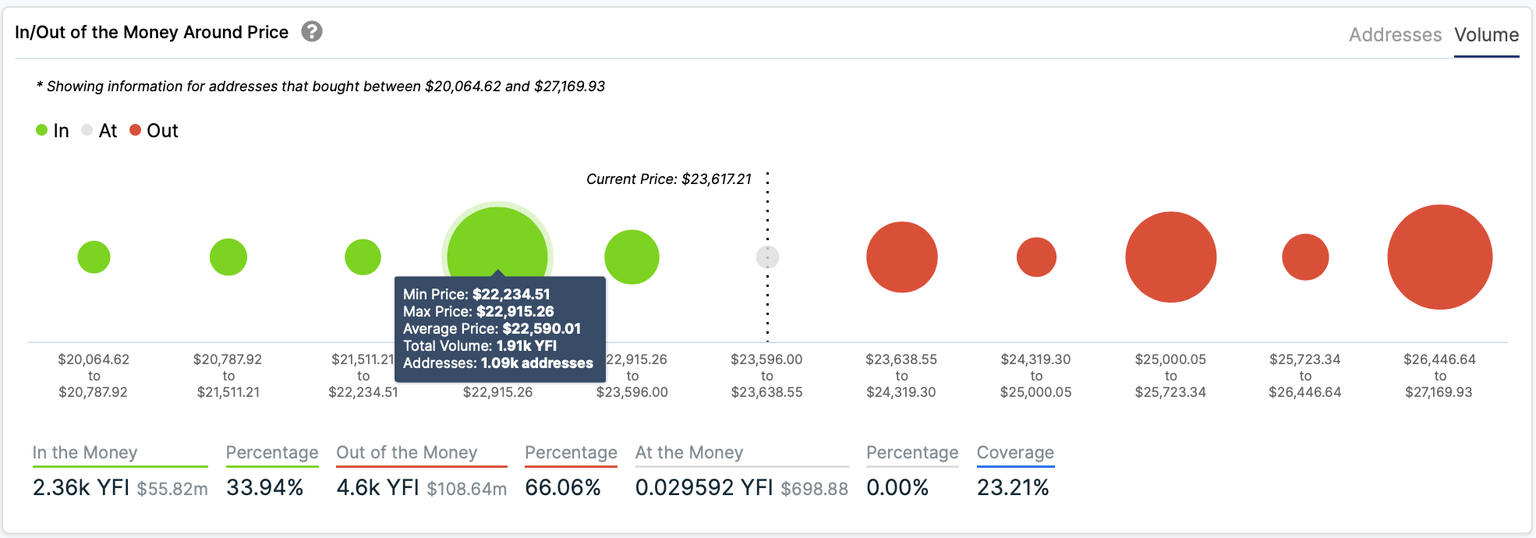The height and width of the screenshot is (538, 1536).
Task: Click the small gray At the Money bubble
Action: coord(767,257)
